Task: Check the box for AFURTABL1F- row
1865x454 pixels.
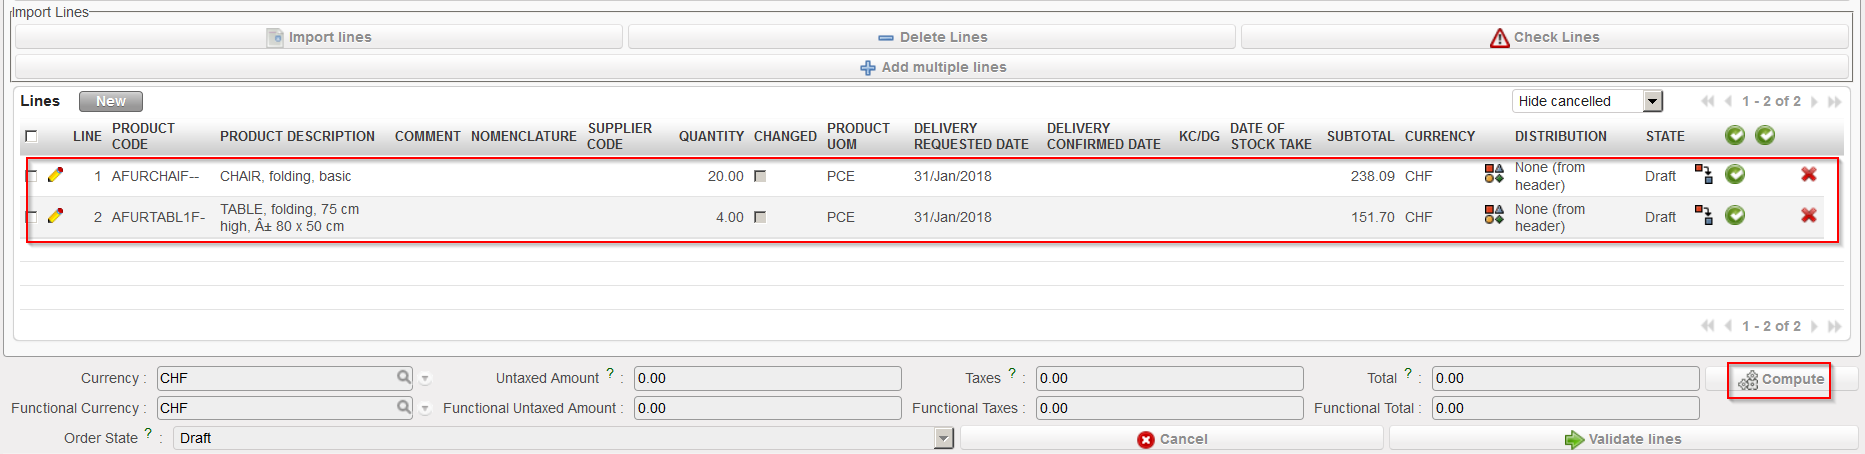Action: 31,217
